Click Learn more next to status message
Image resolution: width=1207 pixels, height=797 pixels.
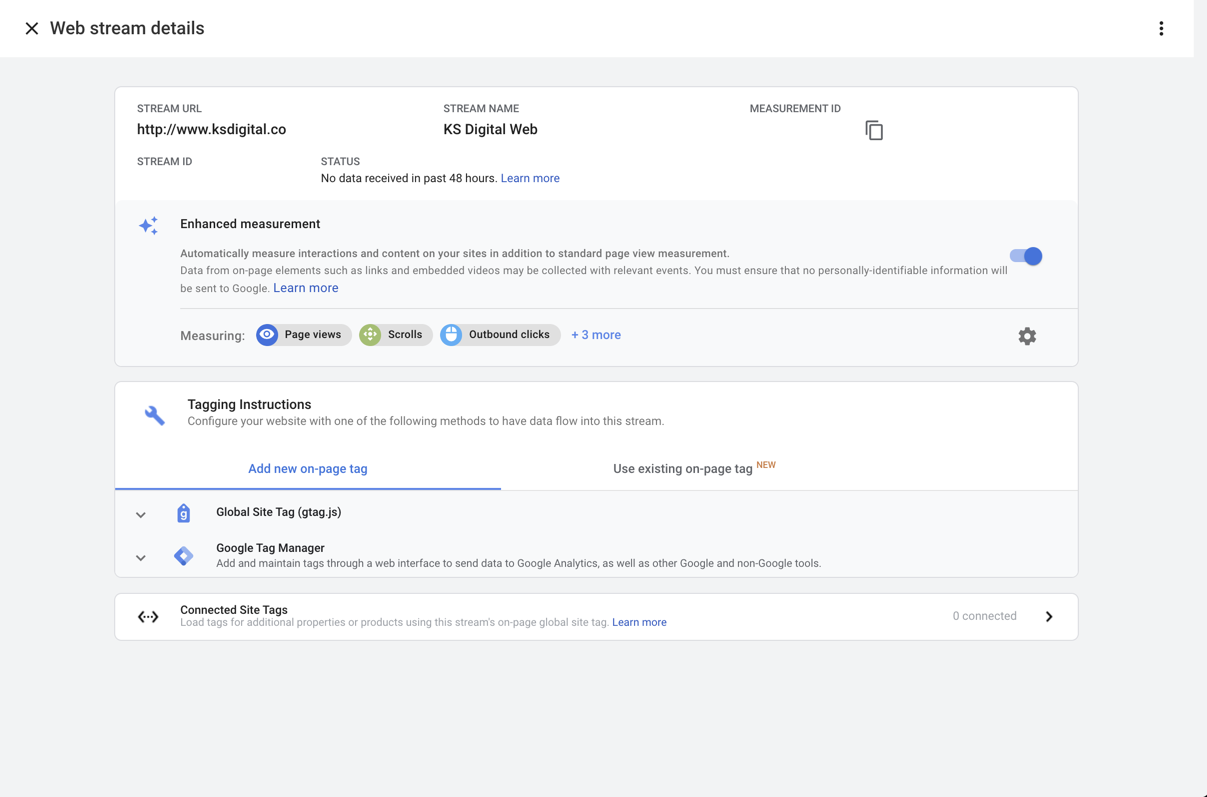point(530,178)
